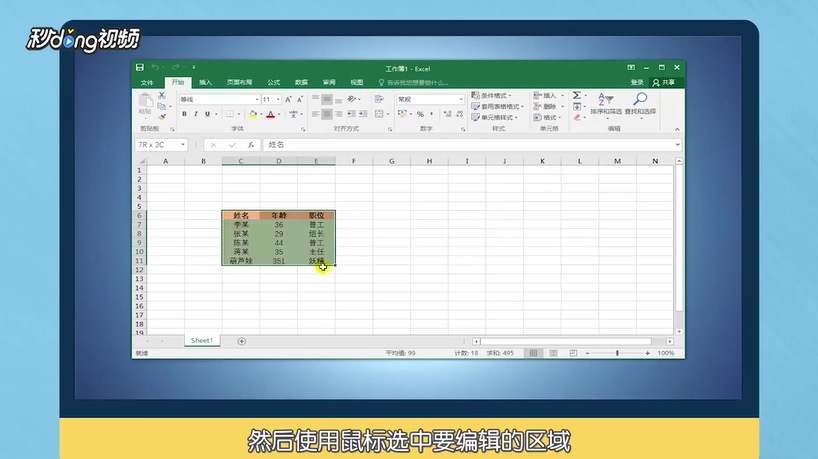Open the borders dropdown arrow
This screenshot has height=459, width=818.
[239, 114]
